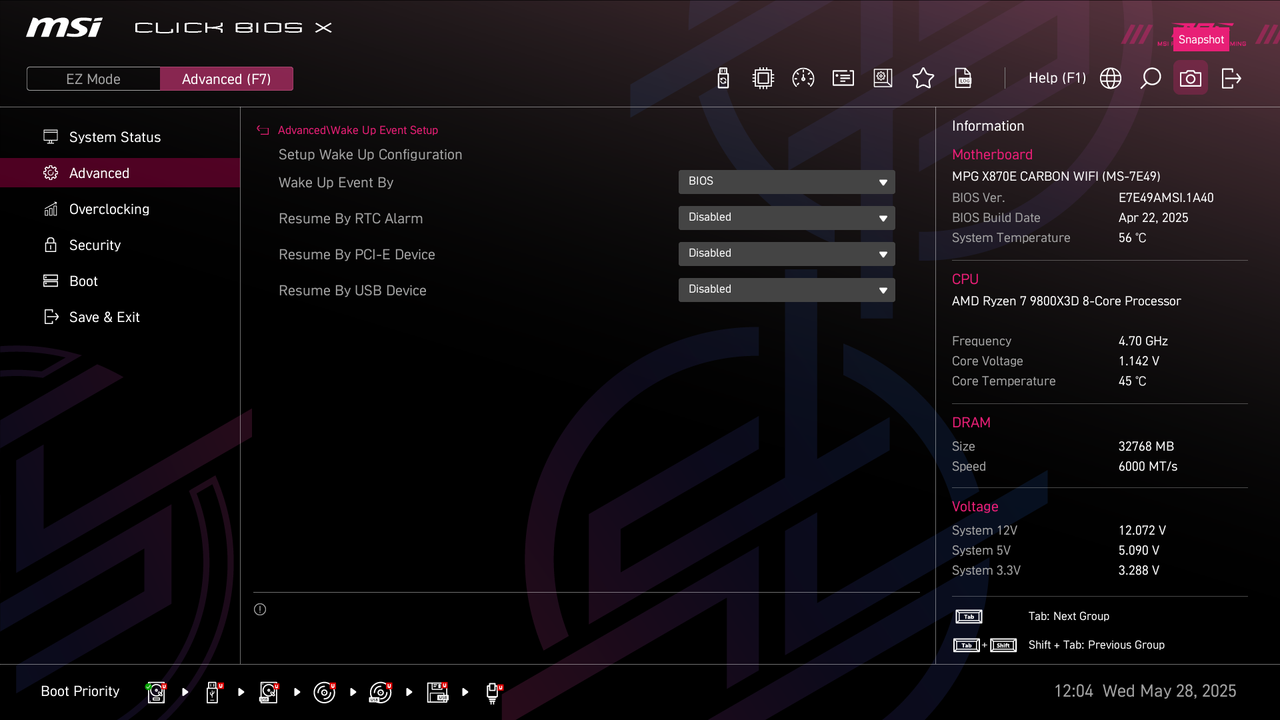Click the 6000 MT/s DRAM speed value
This screenshot has width=1280, height=720.
click(x=1148, y=467)
